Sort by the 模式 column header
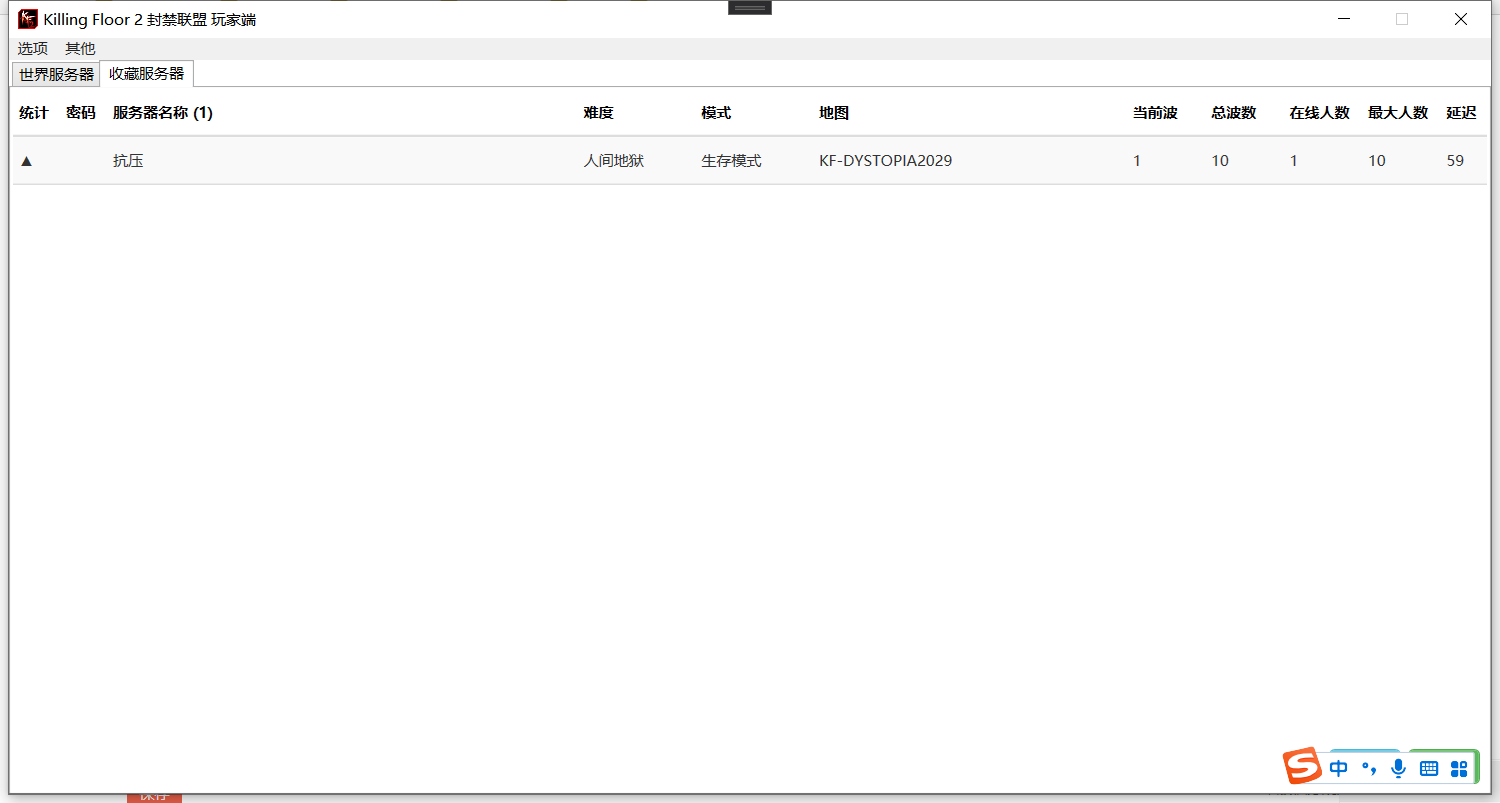The width and height of the screenshot is (1500, 803). 716,113
